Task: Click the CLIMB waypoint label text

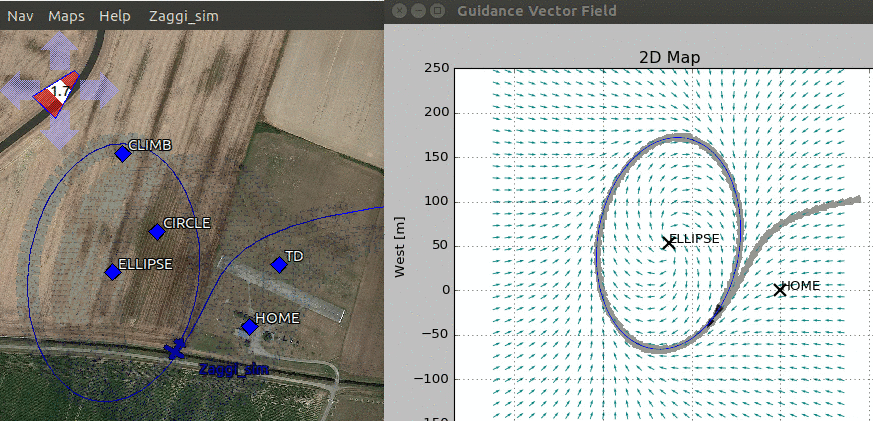Action: (150, 145)
